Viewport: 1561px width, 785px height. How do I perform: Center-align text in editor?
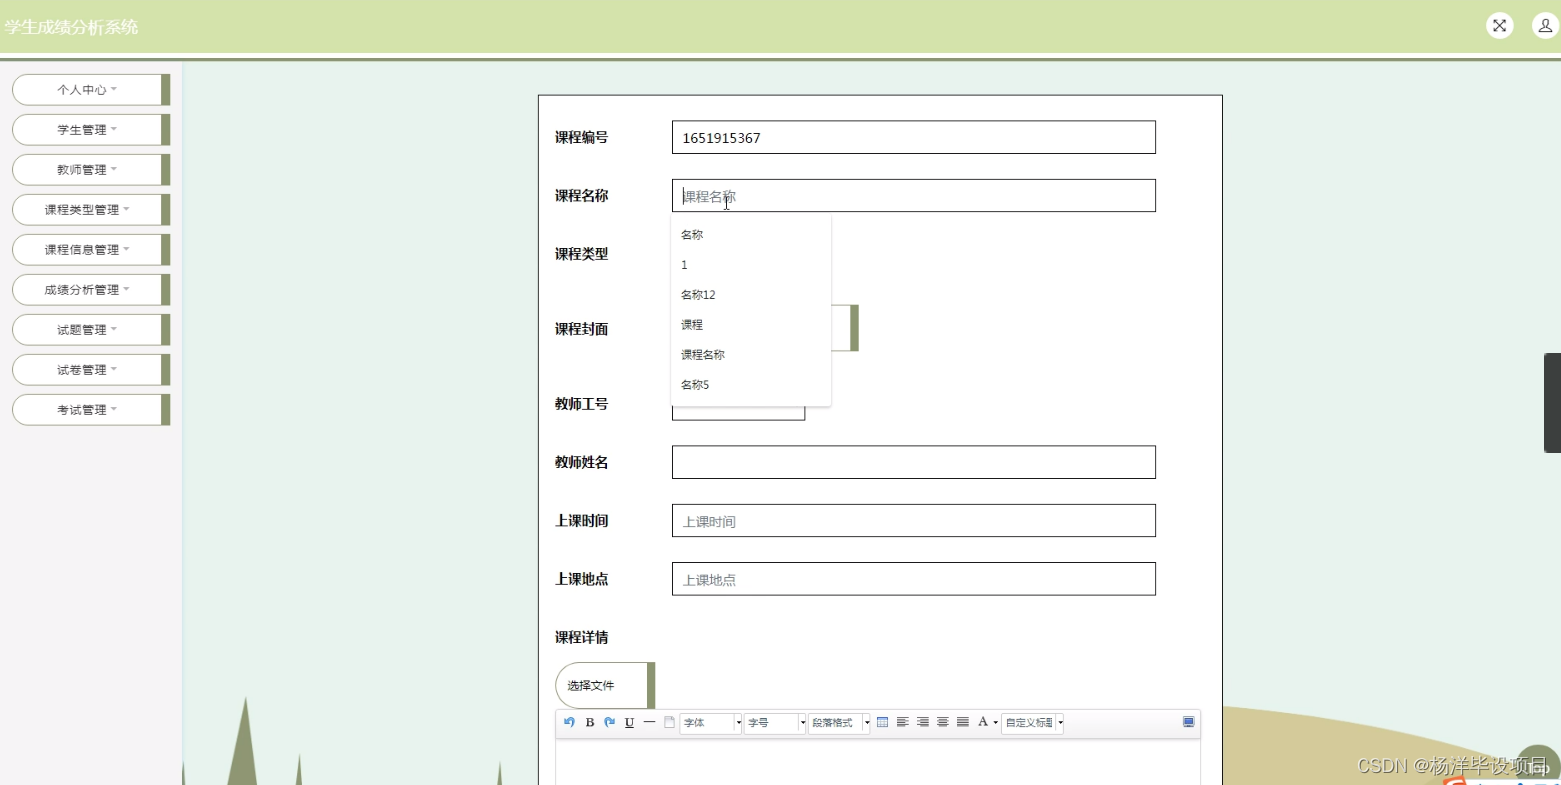(x=942, y=722)
